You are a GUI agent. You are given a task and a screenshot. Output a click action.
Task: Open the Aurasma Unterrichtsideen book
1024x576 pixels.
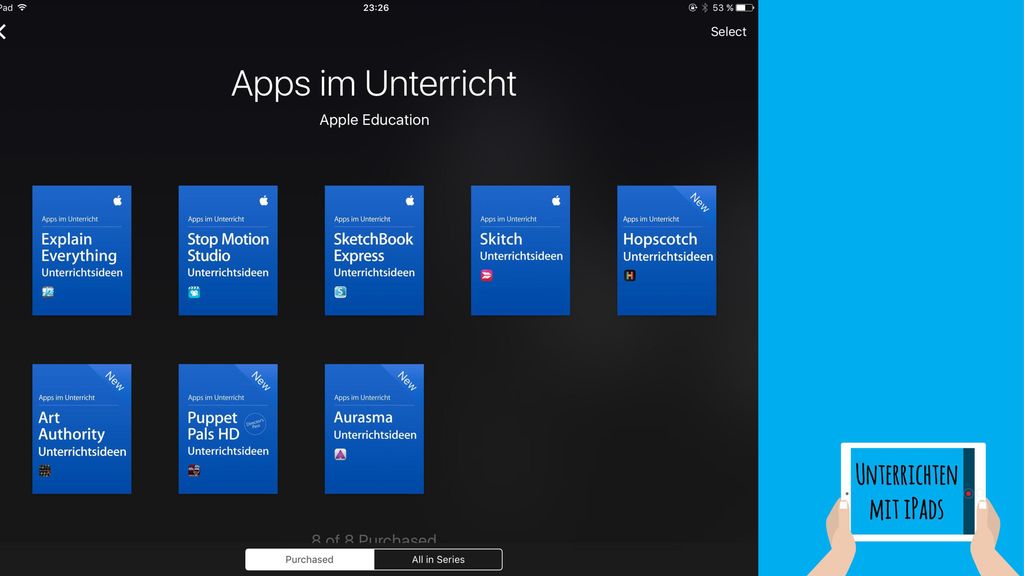click(x=374, y=428)
